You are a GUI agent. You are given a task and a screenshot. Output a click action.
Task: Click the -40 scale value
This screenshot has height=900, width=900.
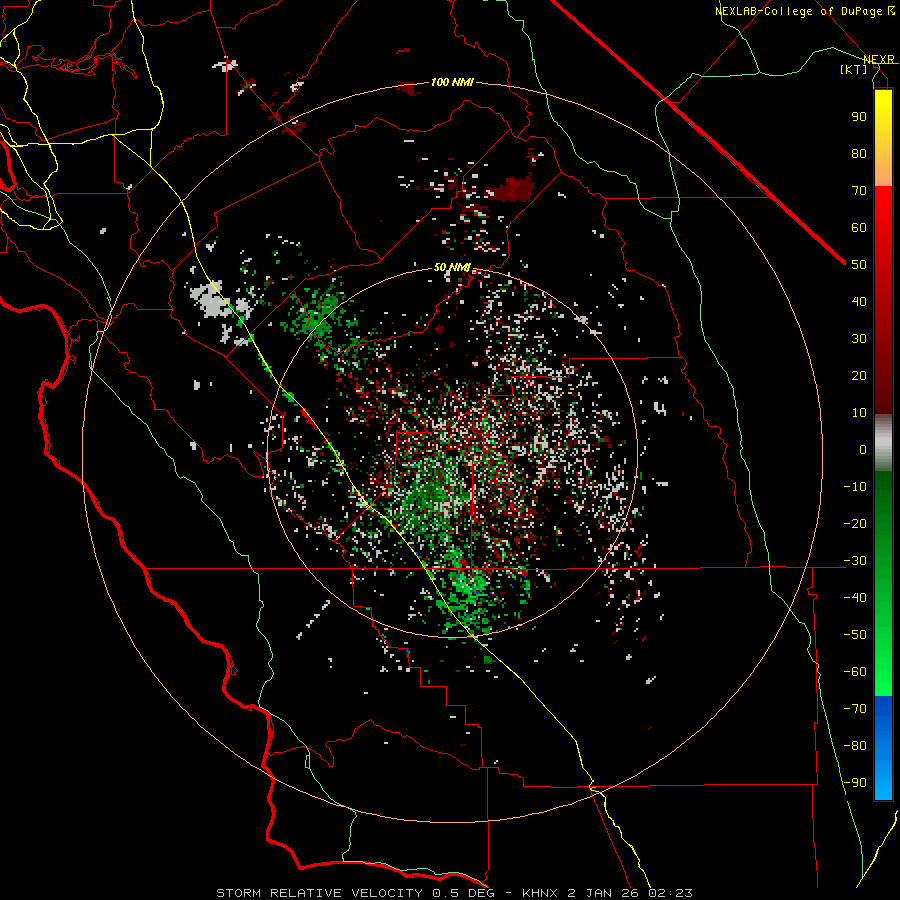[855, 598]
